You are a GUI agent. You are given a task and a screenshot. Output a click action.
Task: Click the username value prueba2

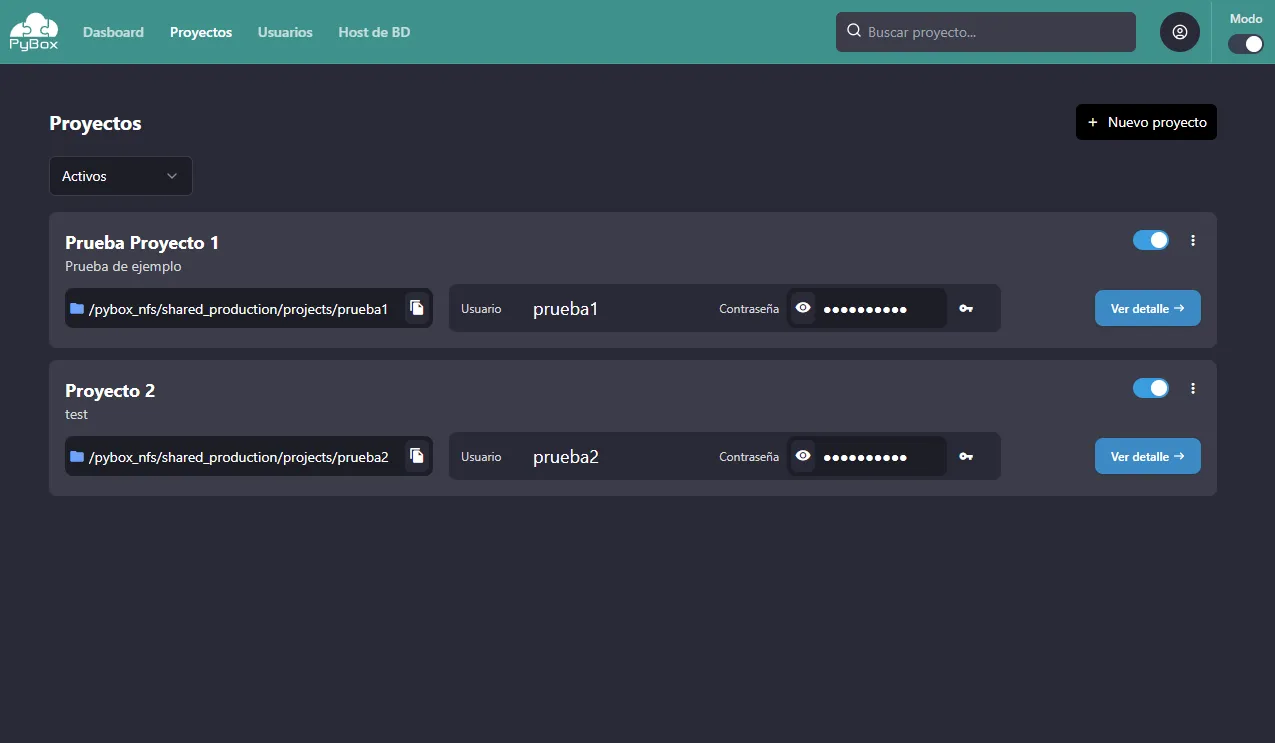tap(566, 457)
